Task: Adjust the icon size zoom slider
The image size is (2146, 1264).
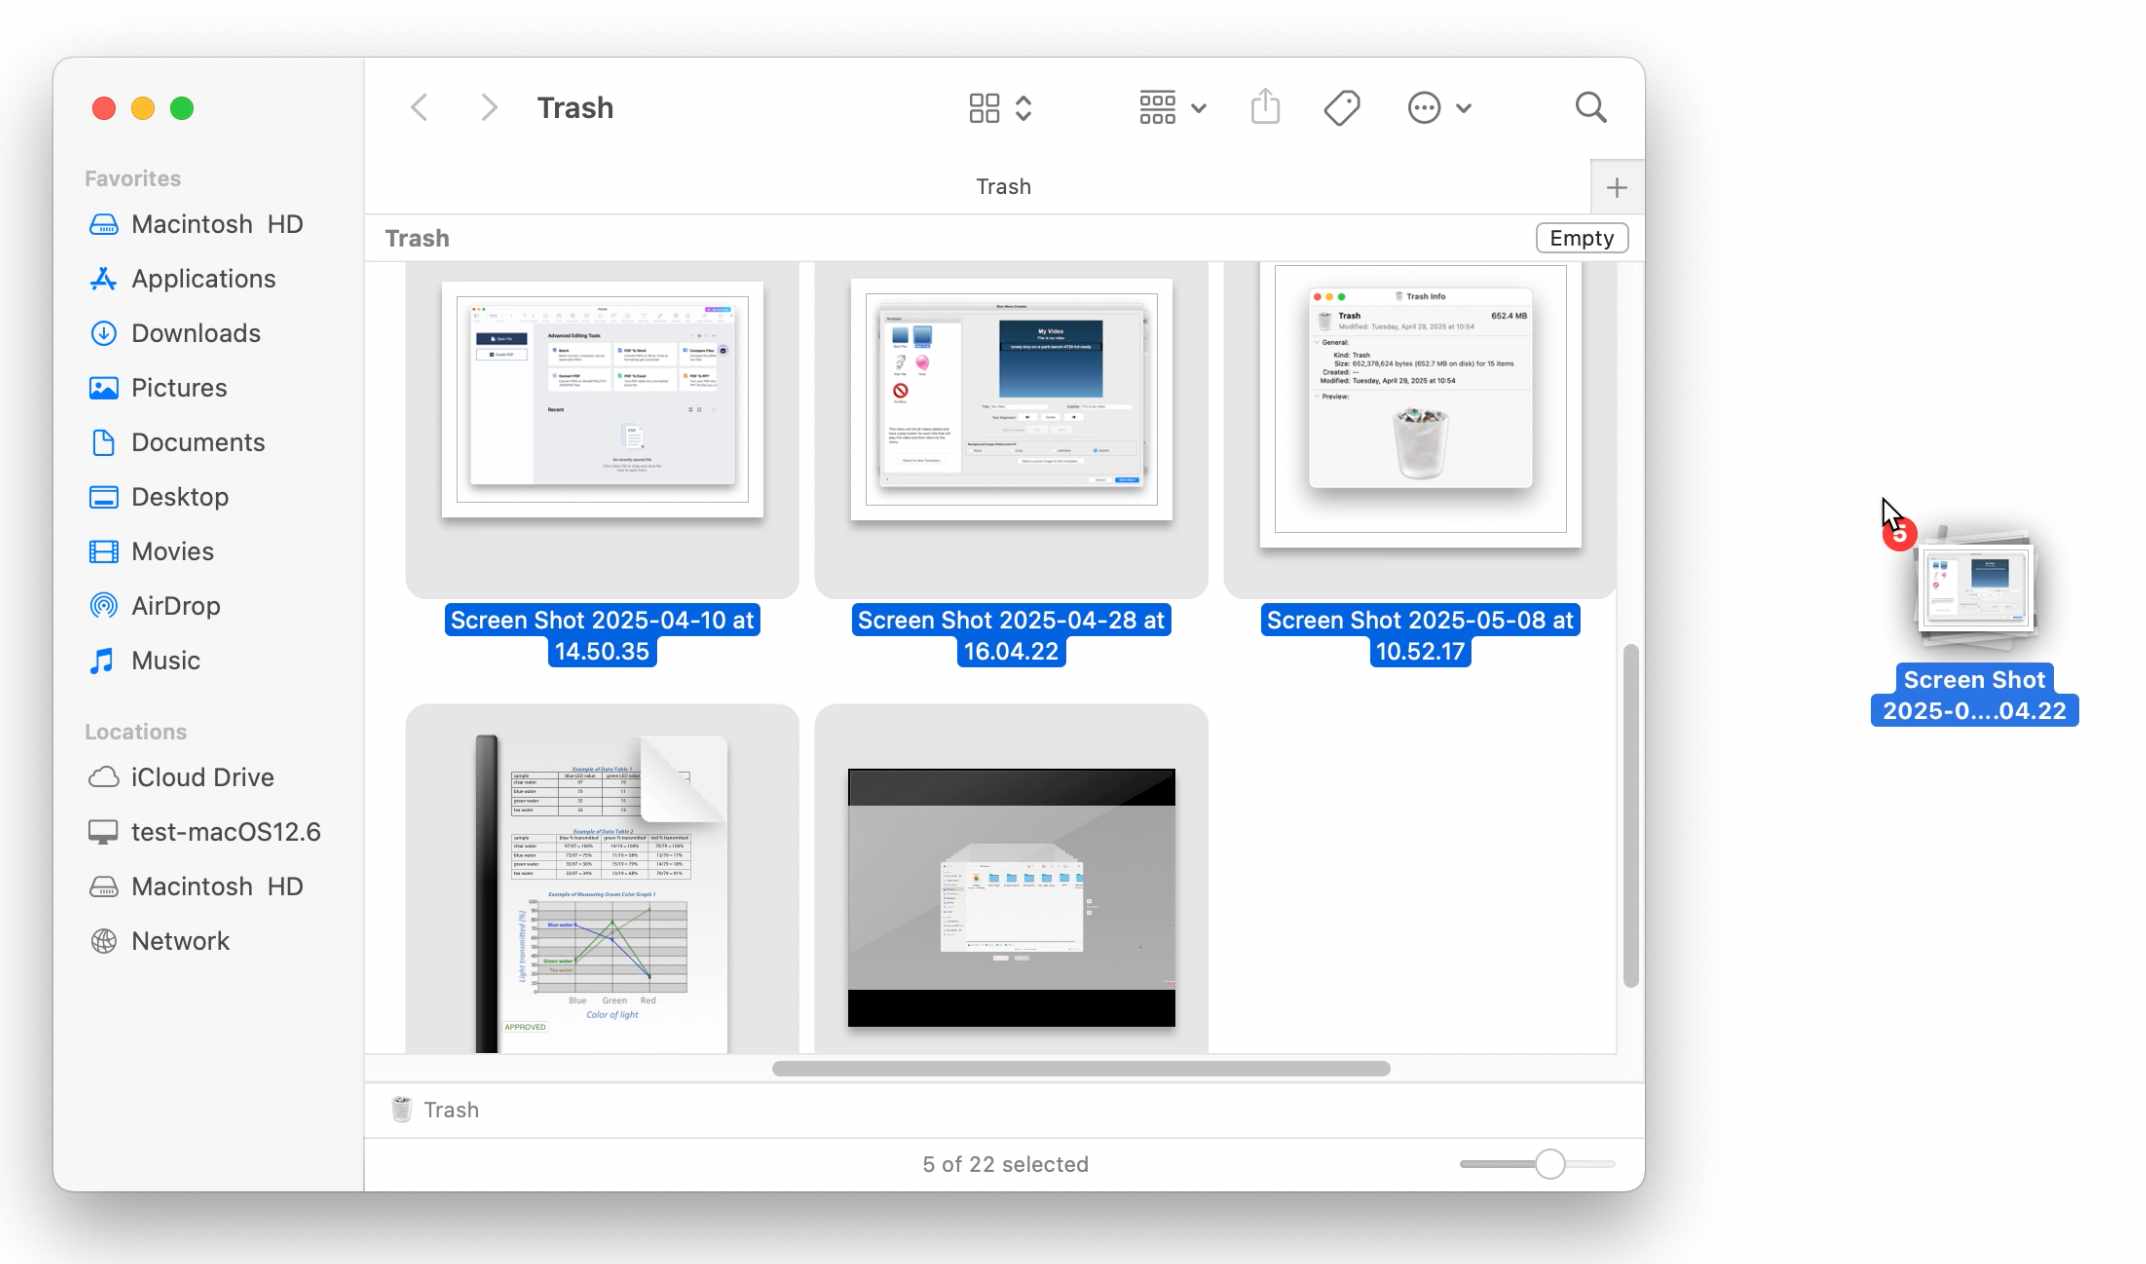Action: point(1549,1163)
